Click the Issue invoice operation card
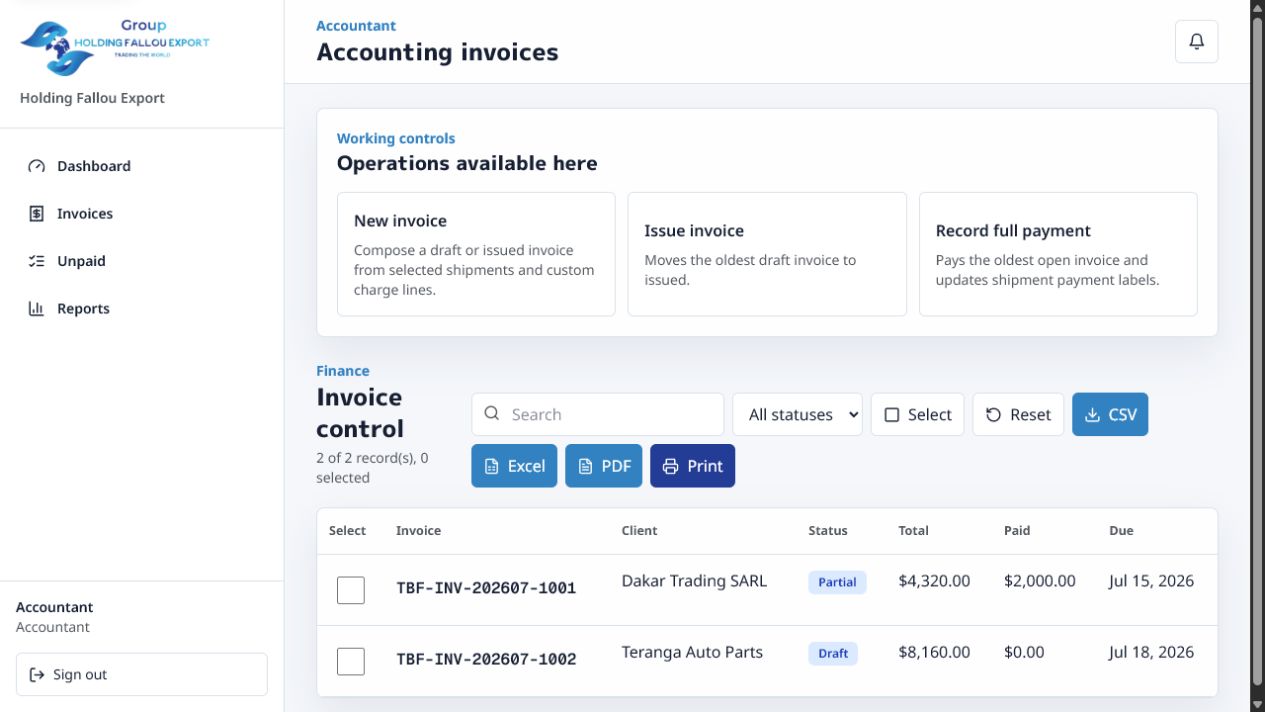The height and width of the screenshot is (712, 1265). (x=767, y=254)
